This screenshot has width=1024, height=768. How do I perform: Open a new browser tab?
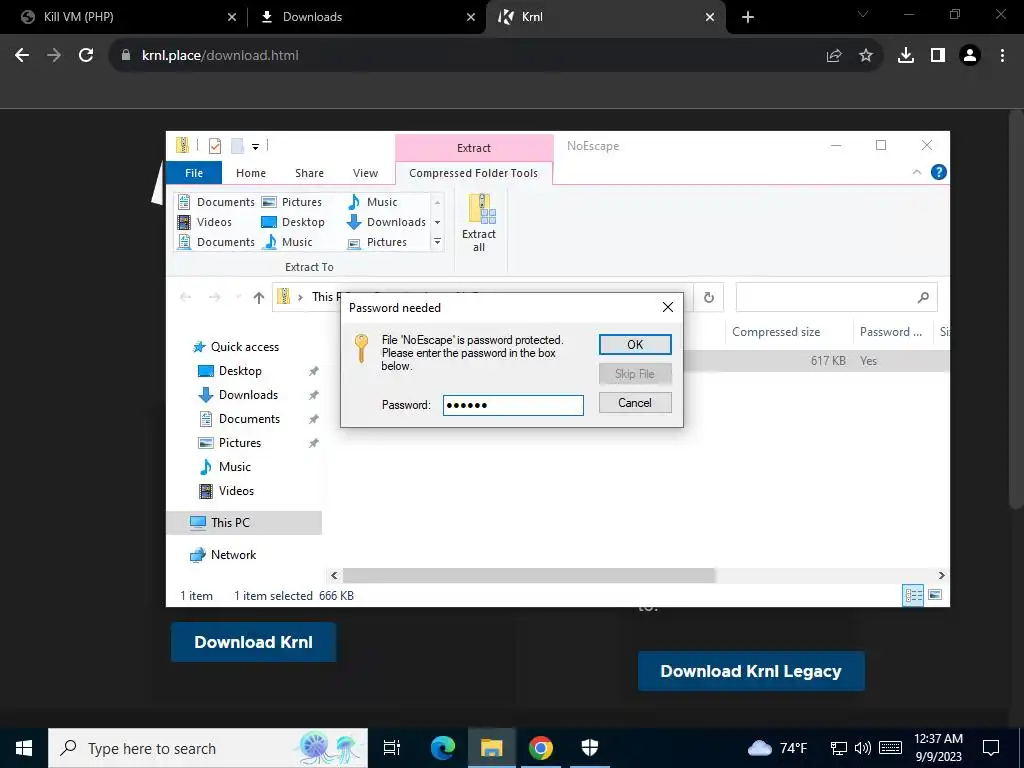748,17
